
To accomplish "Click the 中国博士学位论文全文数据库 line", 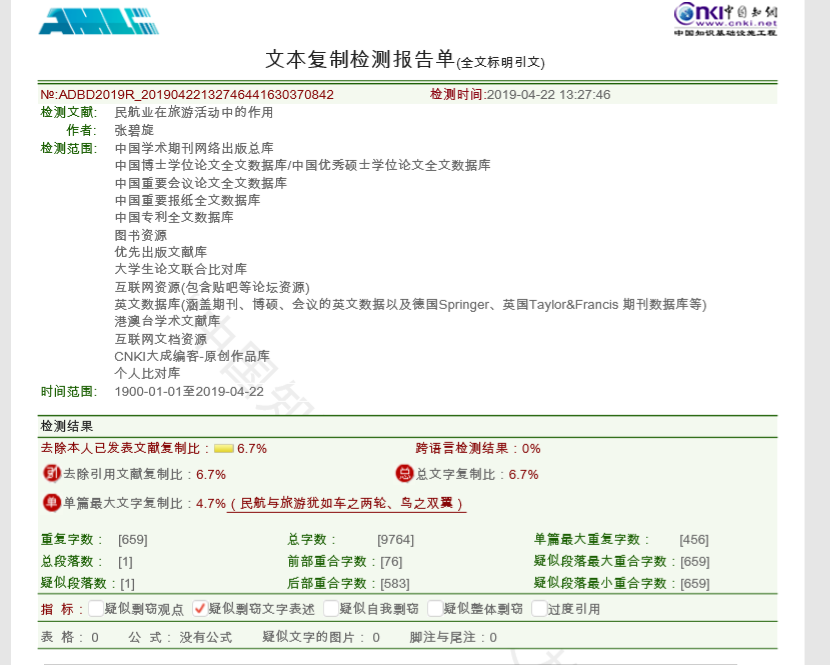I will pos(302,165).
